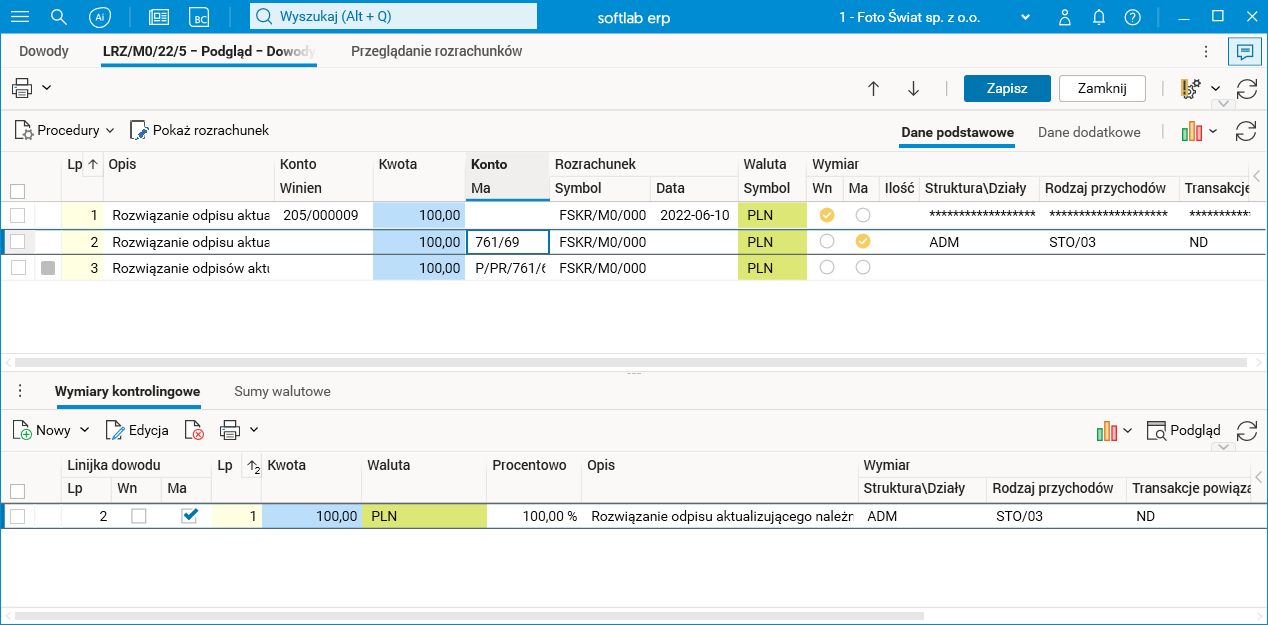Screen dimensions: 1268x625
Task: Open the notifications bell
Action: click(1098, 17)
